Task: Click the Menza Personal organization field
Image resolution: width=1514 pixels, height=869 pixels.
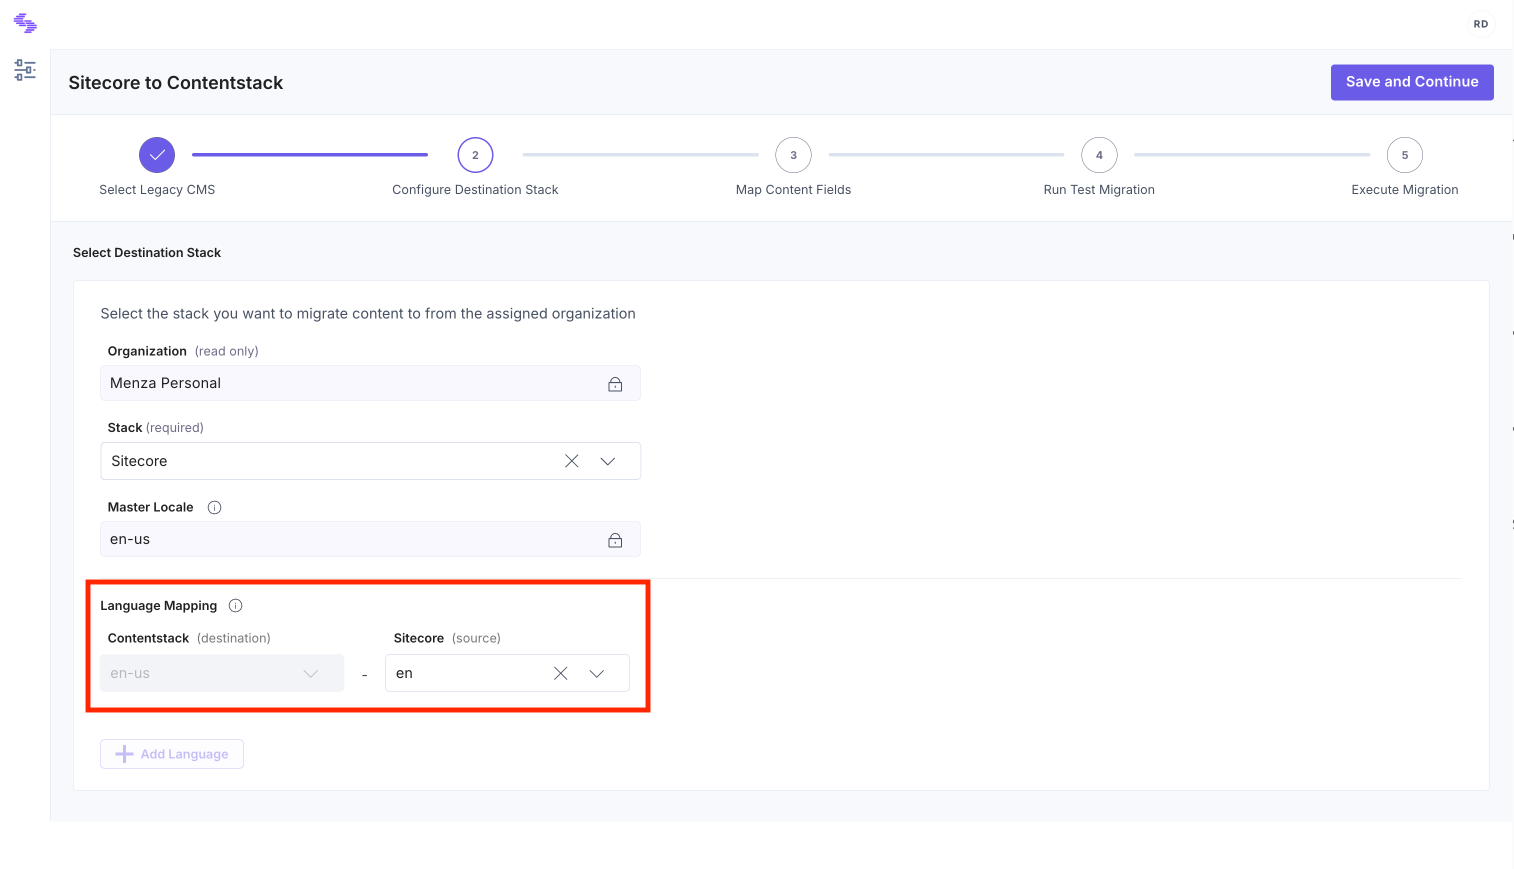Action: pos(370,383)
